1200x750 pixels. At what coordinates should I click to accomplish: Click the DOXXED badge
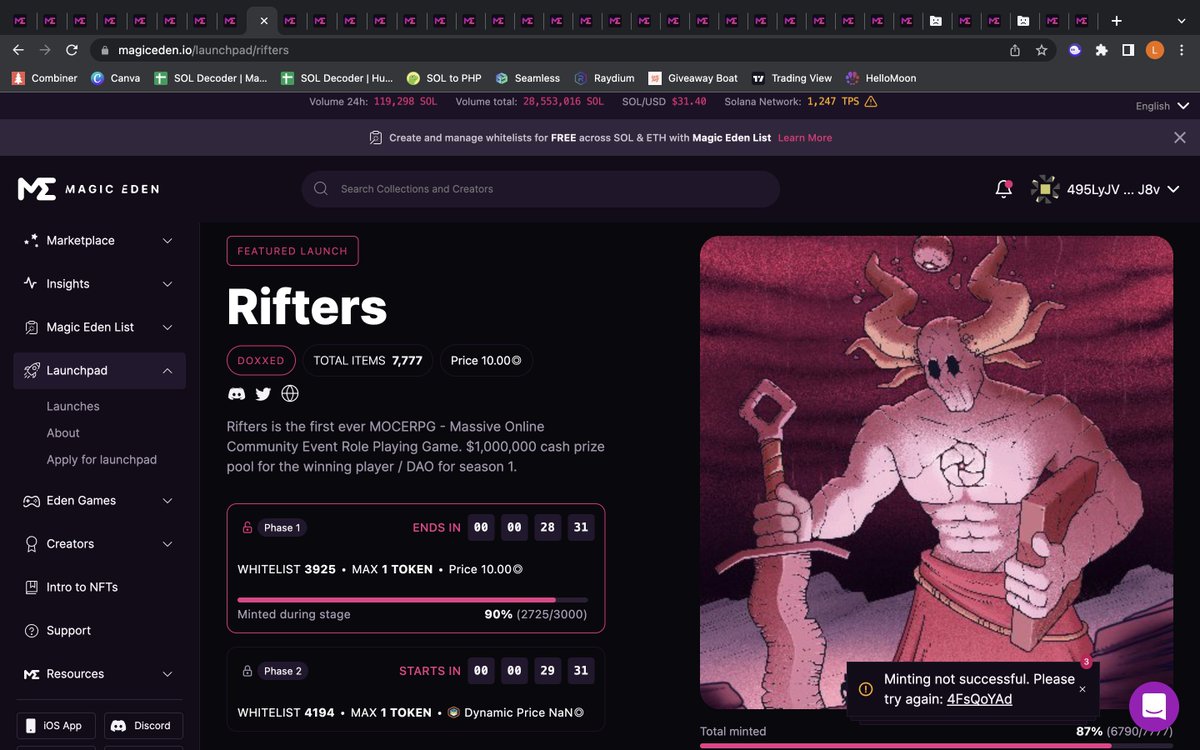tap(261, 361)
